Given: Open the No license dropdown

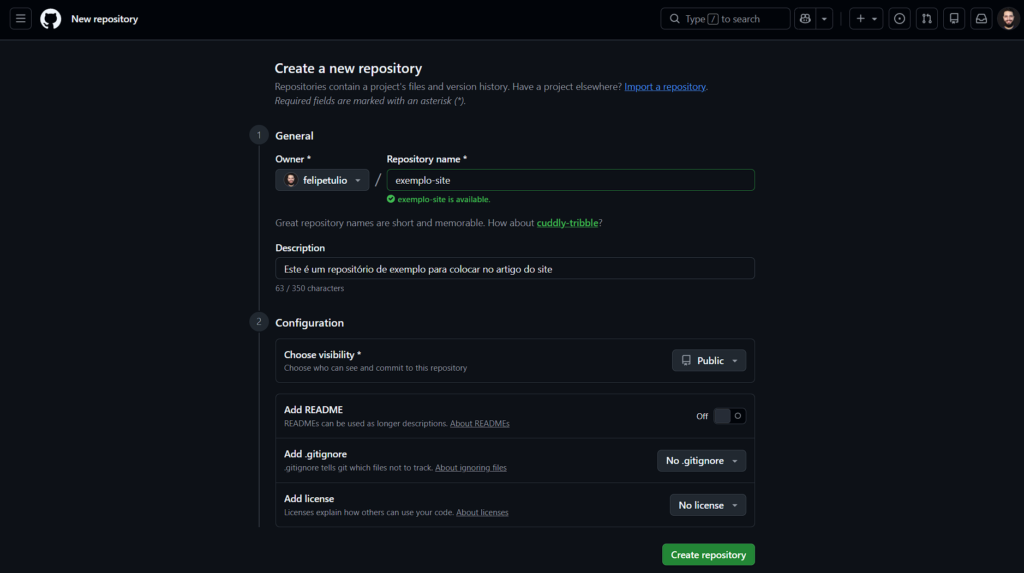Looking at the screenshot, I should (707, 505).
